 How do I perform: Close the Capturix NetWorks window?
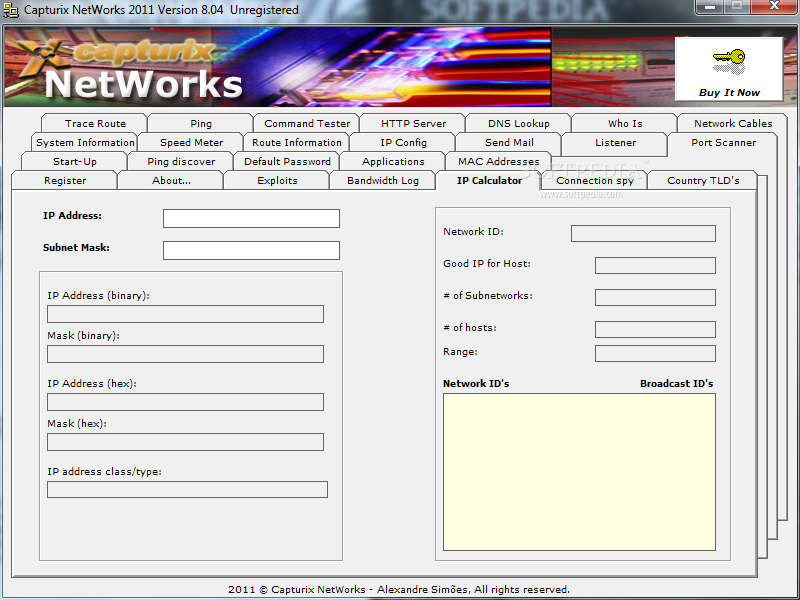coord(773,7)
